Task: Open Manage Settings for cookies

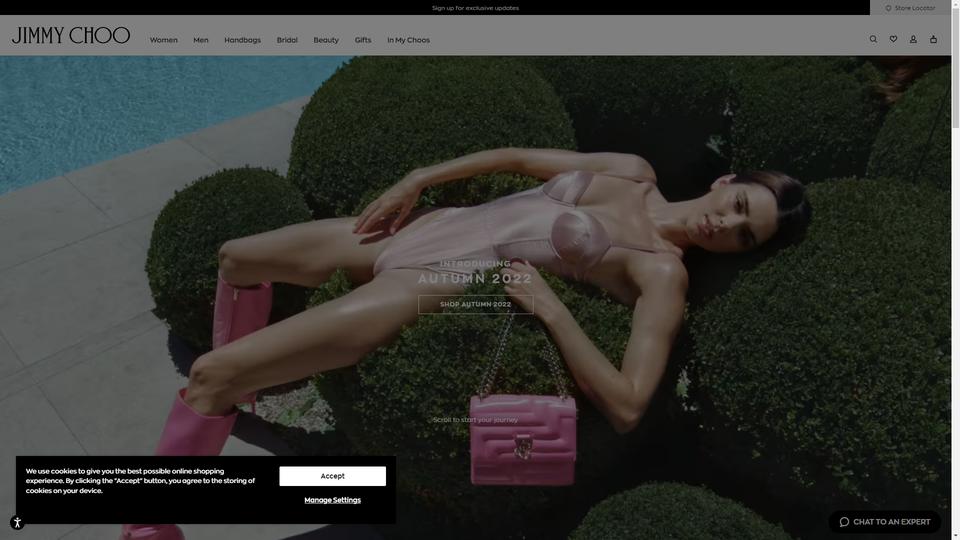Action: coord(332,500)
